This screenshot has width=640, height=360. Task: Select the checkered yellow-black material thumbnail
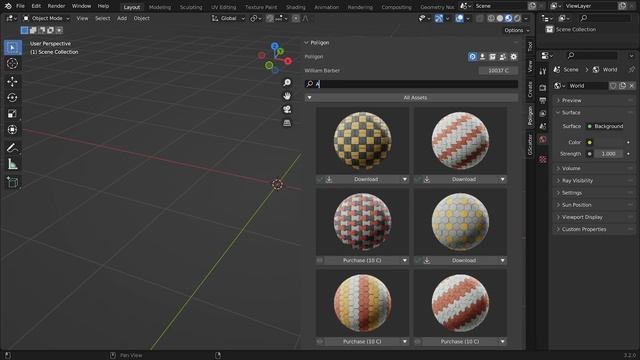coord(362,141)
